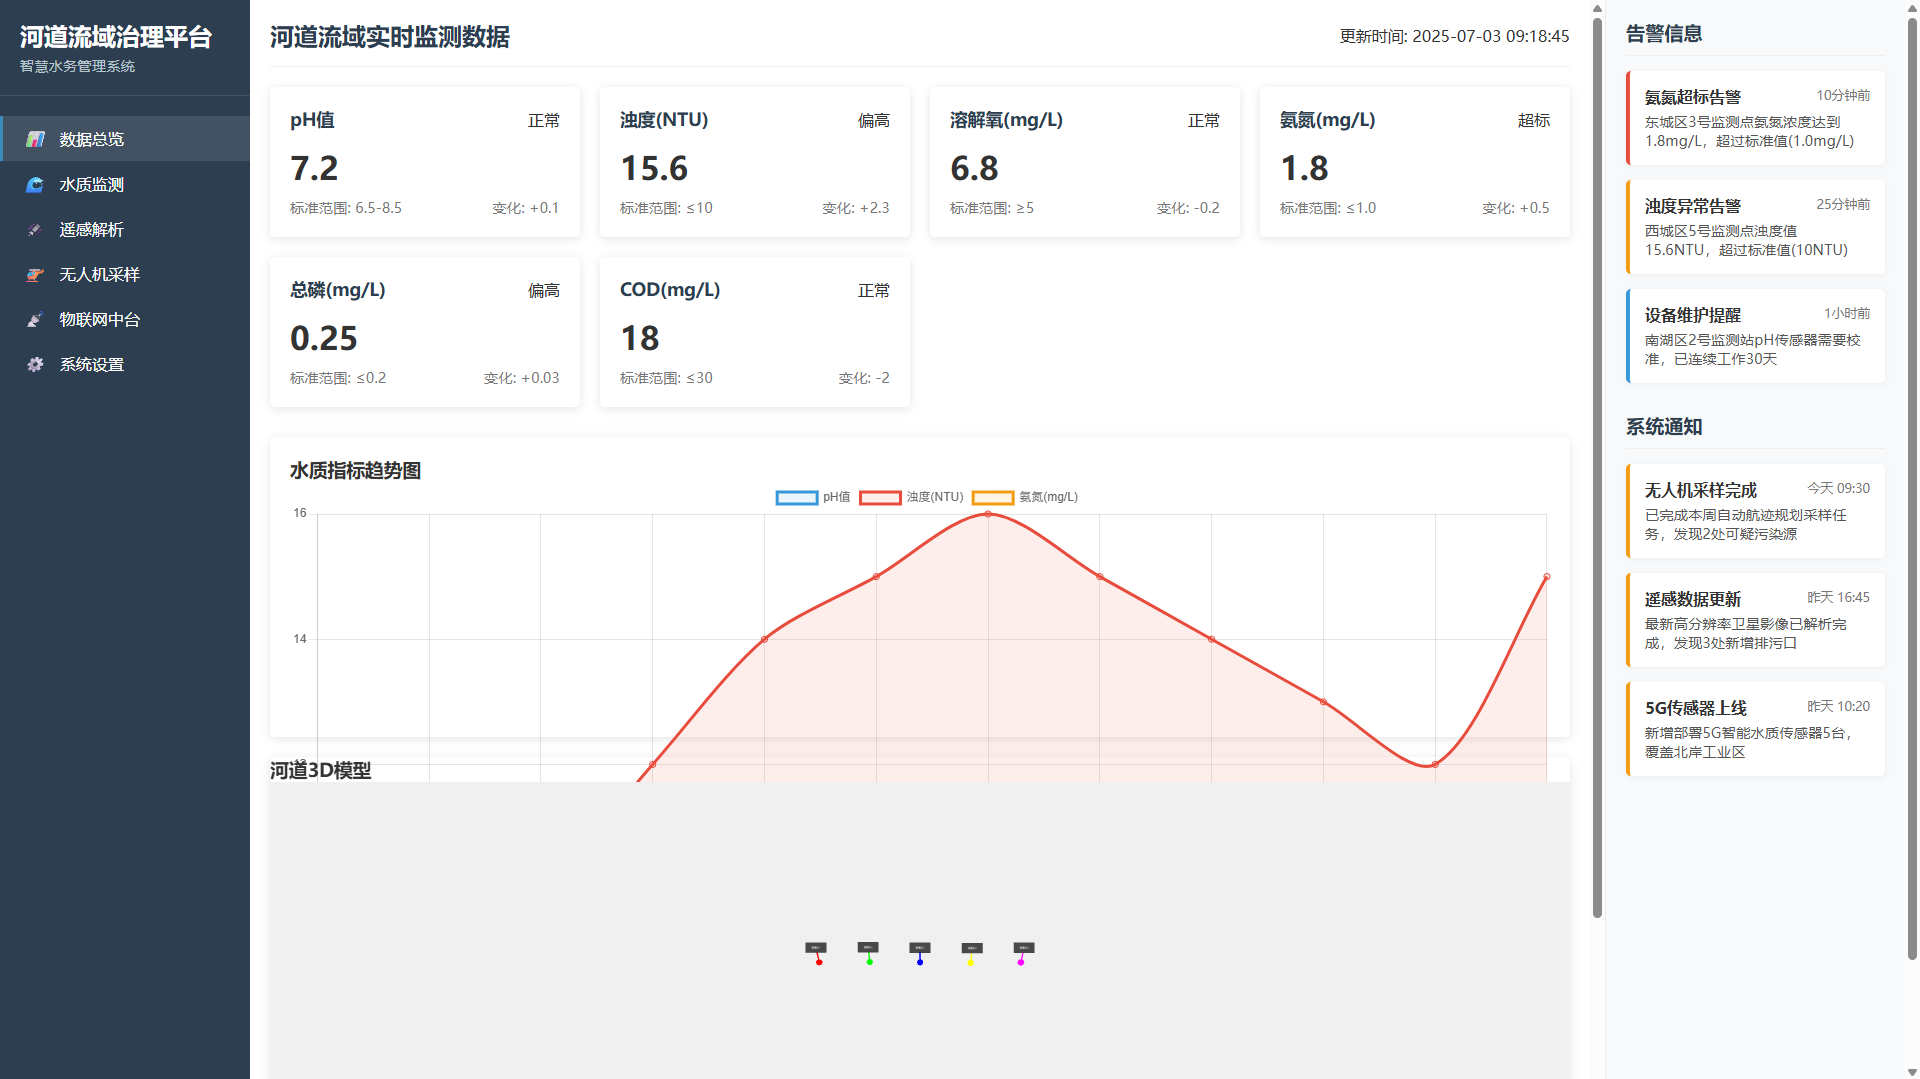The width and height of the screenshot is (1920, 1079).
Task: Toggle the pH值 series in chart legend
Action: click(813, 497)
